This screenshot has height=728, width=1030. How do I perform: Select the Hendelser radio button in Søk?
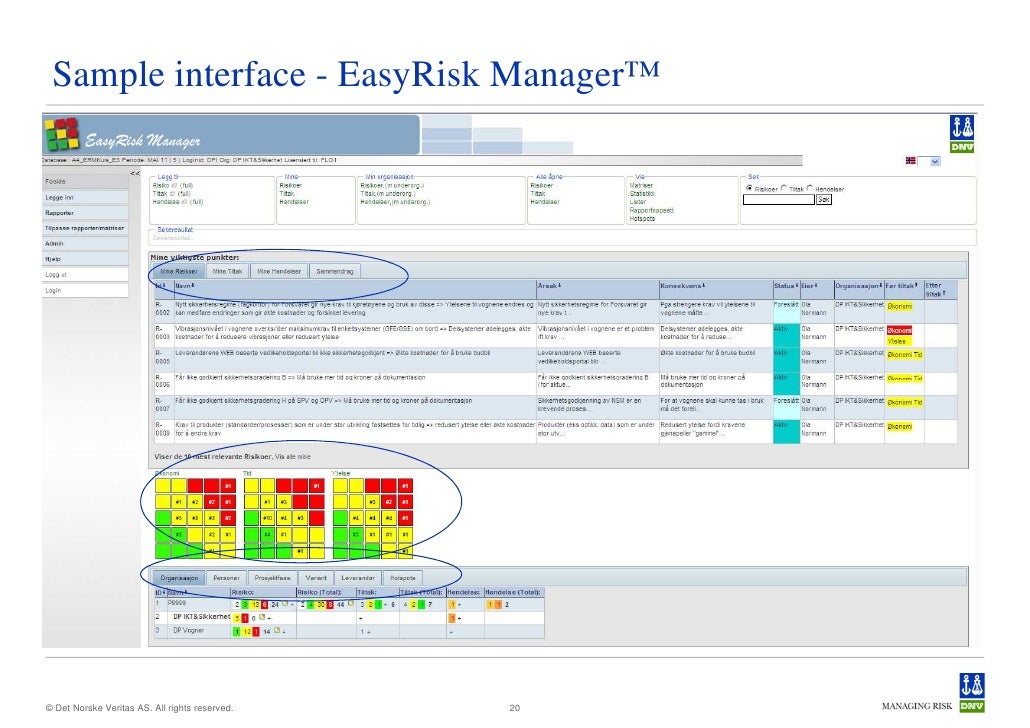[810, 188]
